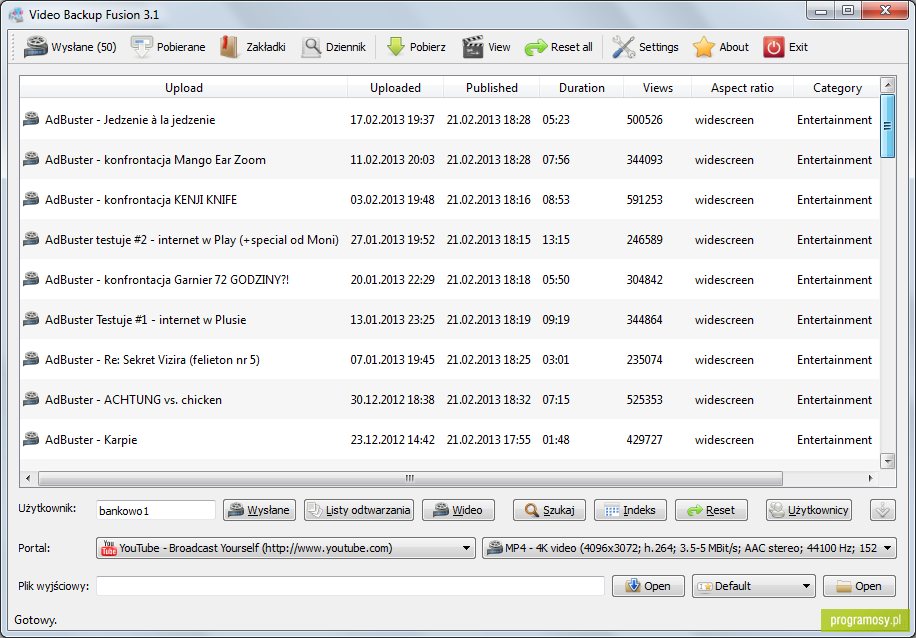The width and height of the screenshot is (916, 638).
Task: Expand the Portal YouTube dropdown
Action: pyautogui.click(x=466, y=548)
